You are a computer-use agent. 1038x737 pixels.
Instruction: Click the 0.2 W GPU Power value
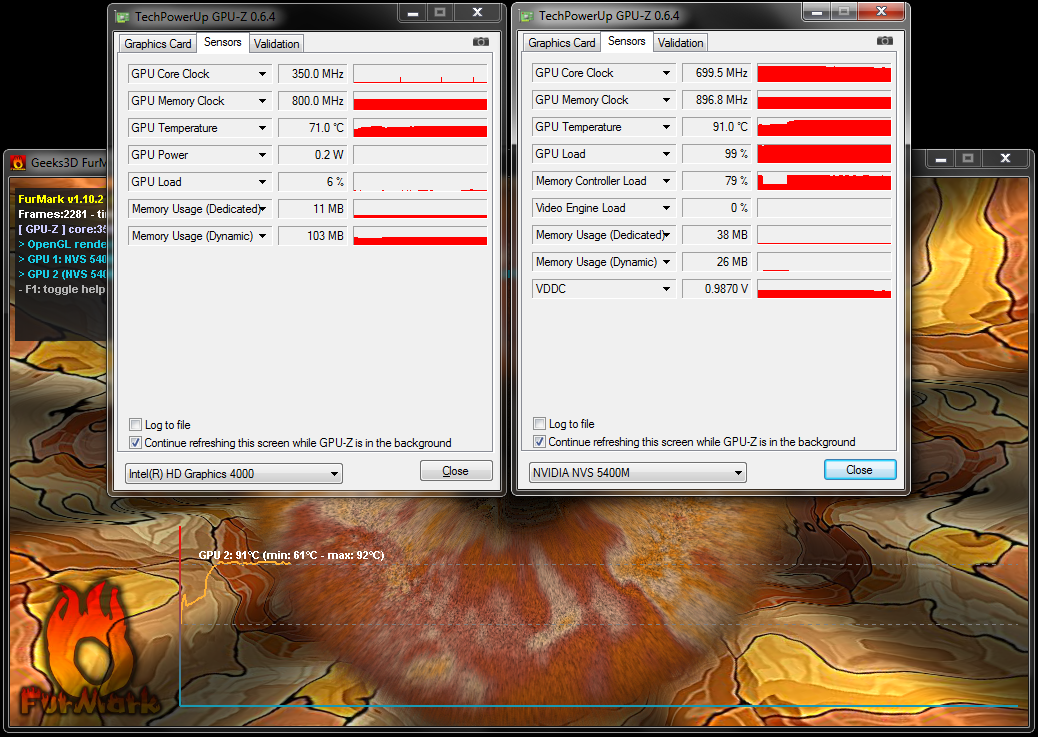point(313,155)
